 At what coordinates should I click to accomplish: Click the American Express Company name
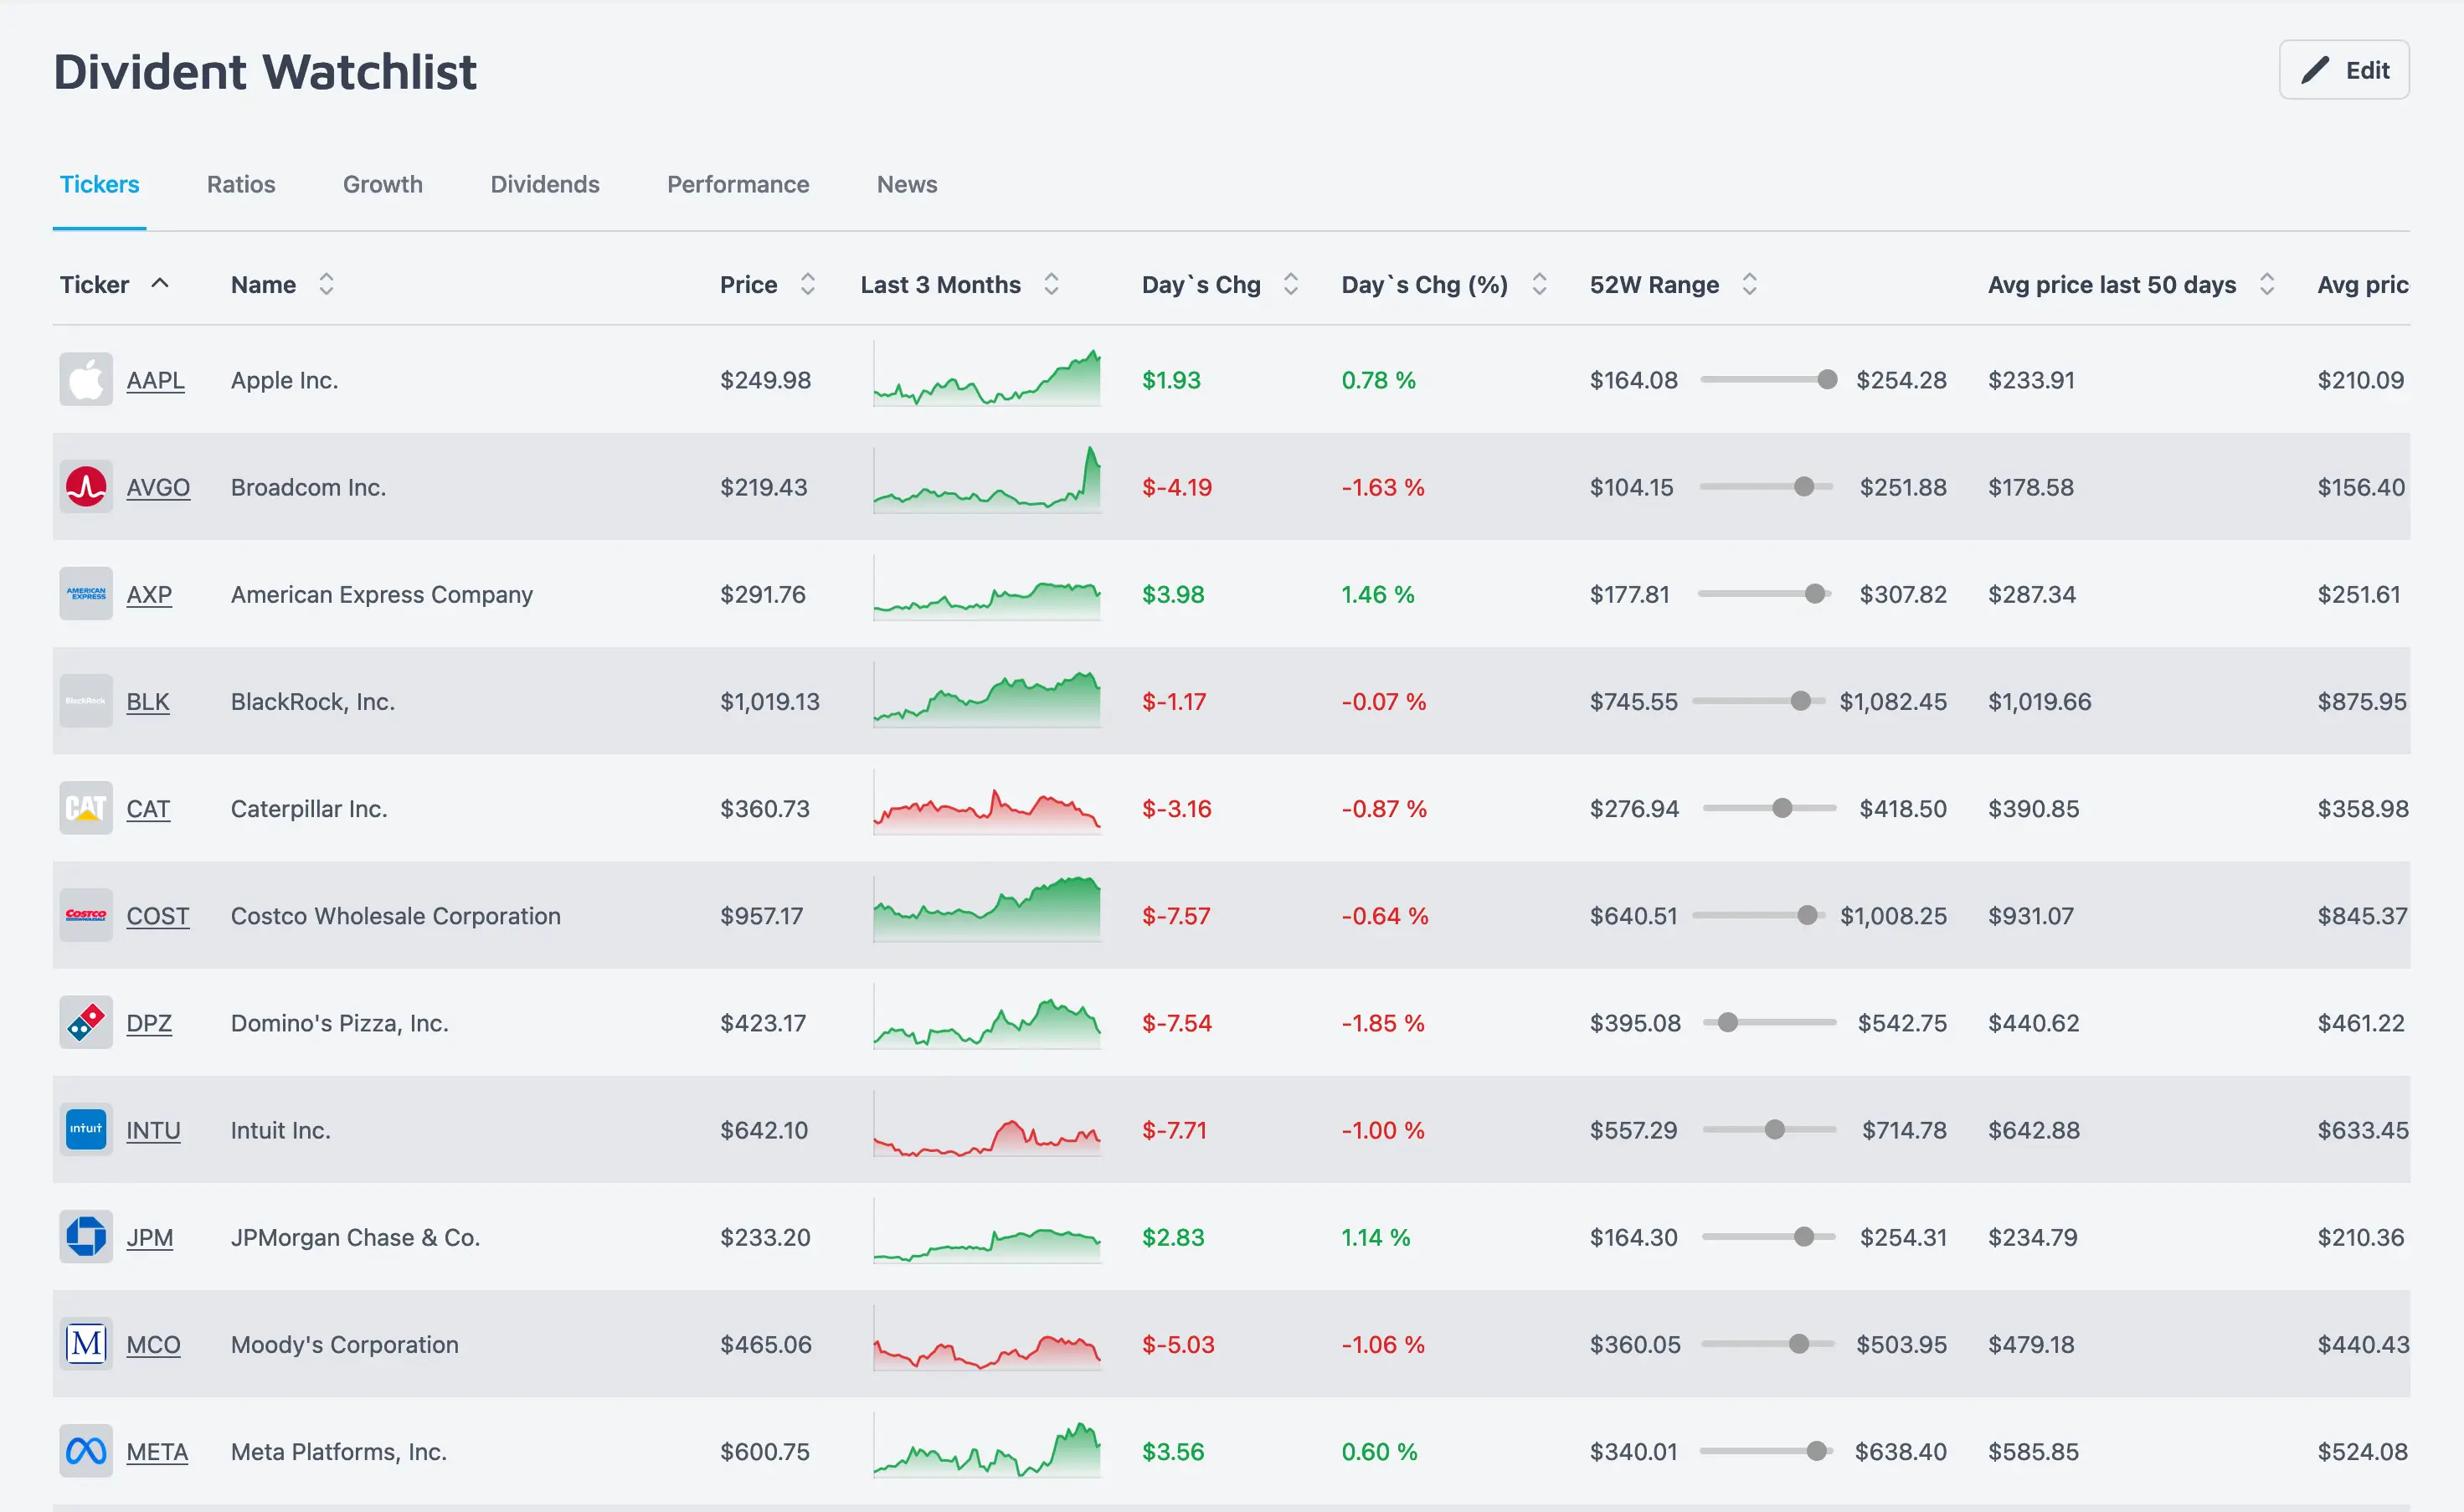click(382, 594)
